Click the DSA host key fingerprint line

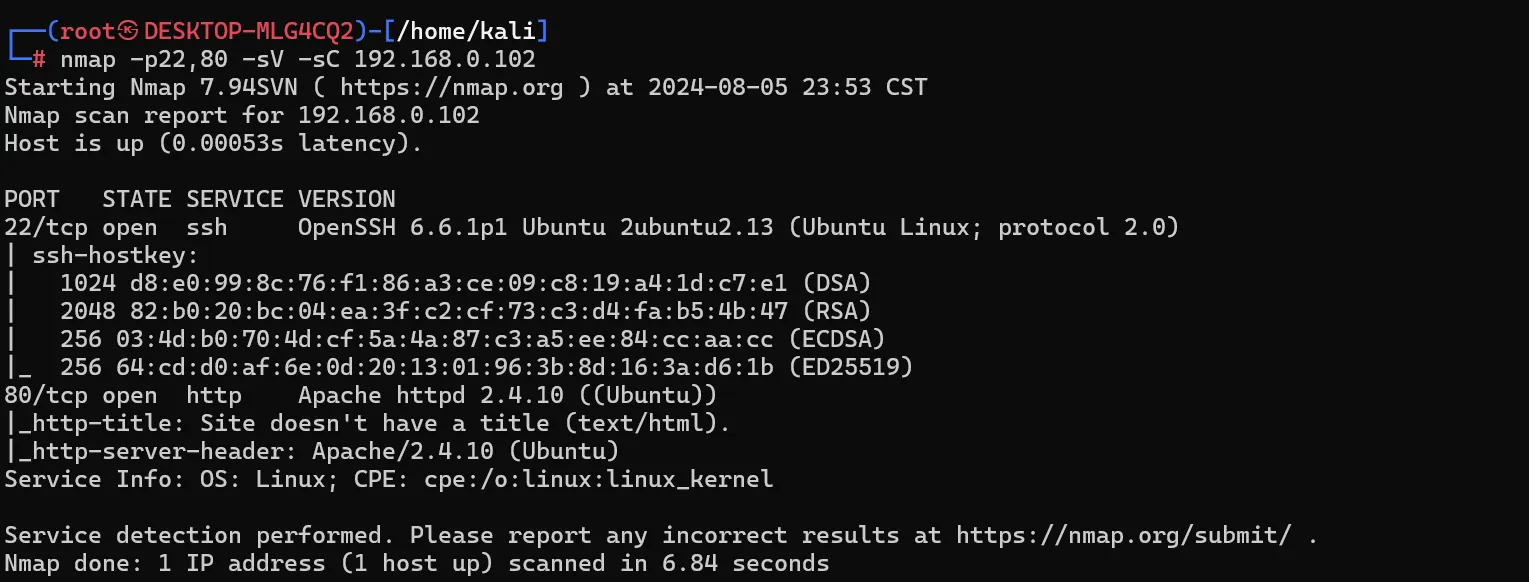pyautogui.click(x=466, y=283)
